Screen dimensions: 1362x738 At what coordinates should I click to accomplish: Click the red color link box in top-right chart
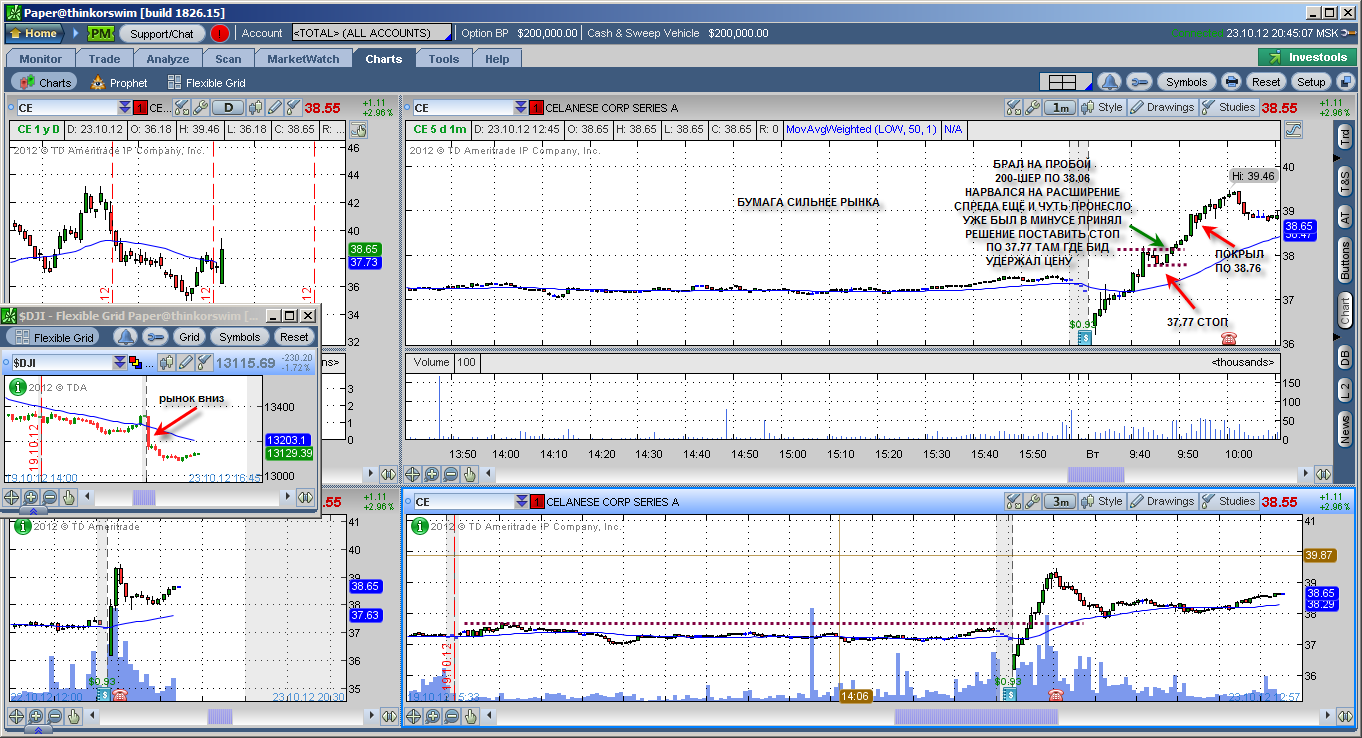(x=537, y=107)
